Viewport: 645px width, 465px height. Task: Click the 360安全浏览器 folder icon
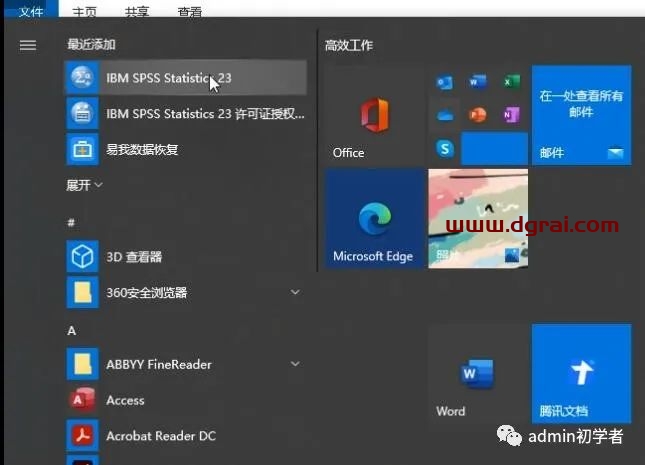82,292
